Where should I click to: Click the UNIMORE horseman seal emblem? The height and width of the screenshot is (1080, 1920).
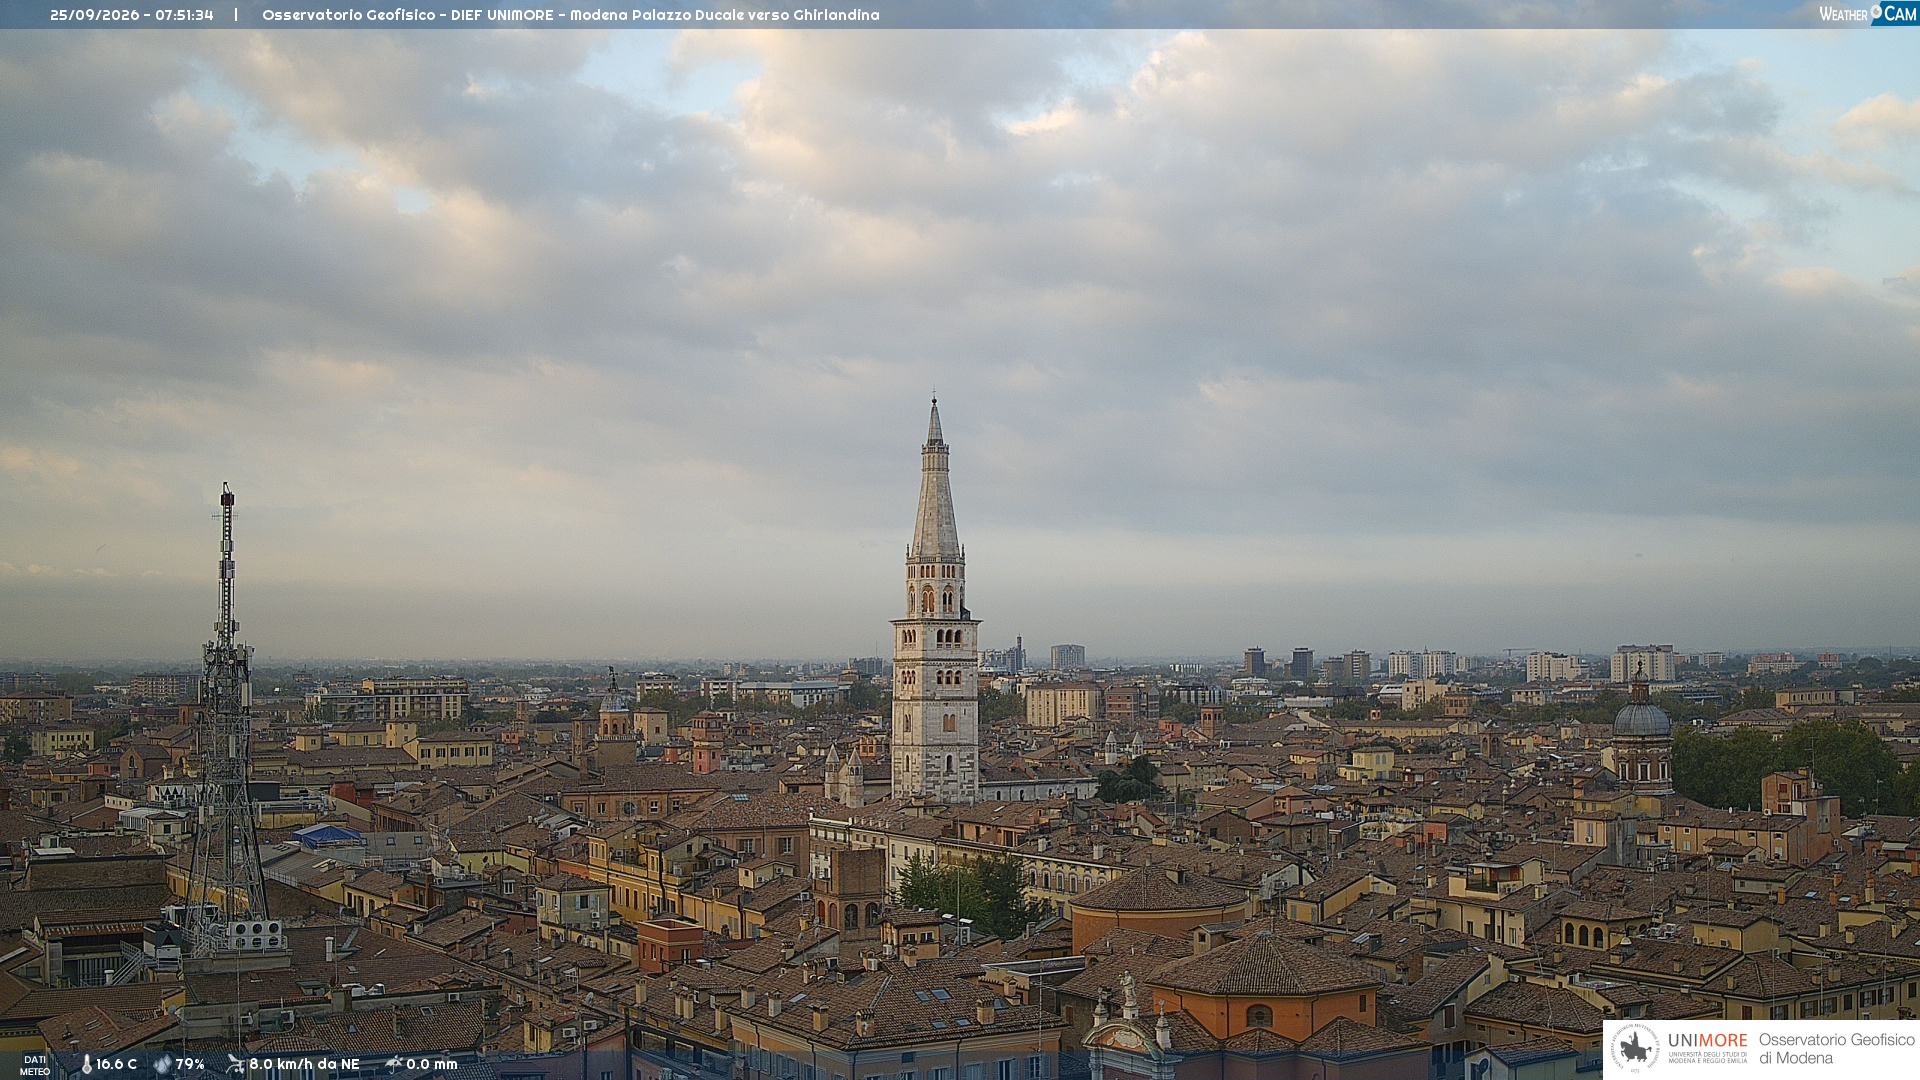1635,1048
